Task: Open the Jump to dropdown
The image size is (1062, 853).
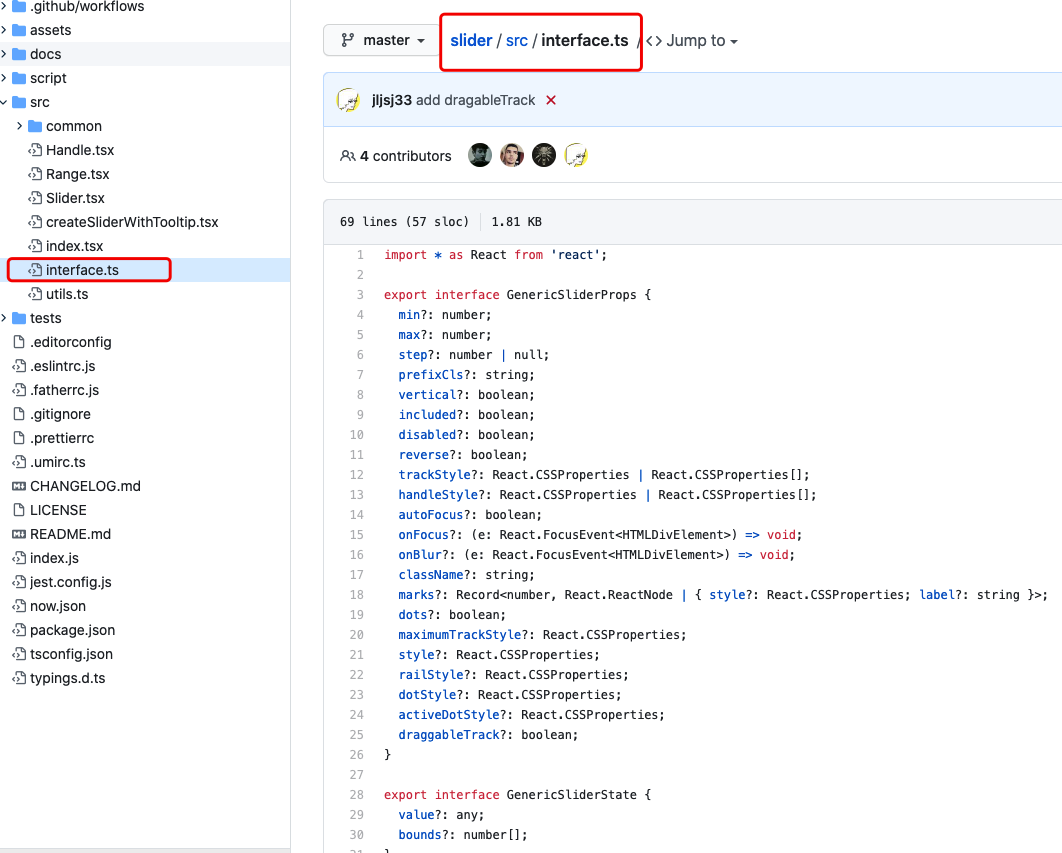Action: click(692, 41)
